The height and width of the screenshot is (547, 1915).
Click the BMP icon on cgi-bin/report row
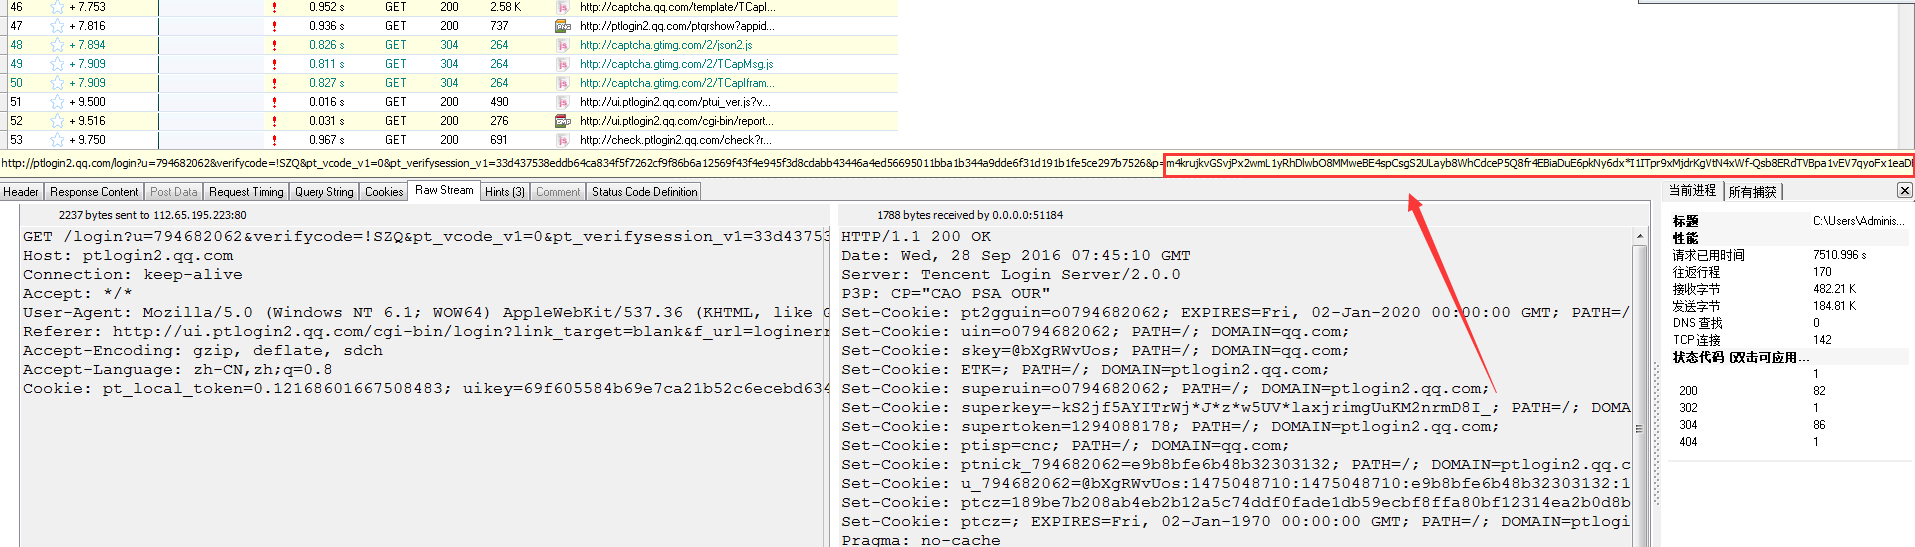click(563, 121)
